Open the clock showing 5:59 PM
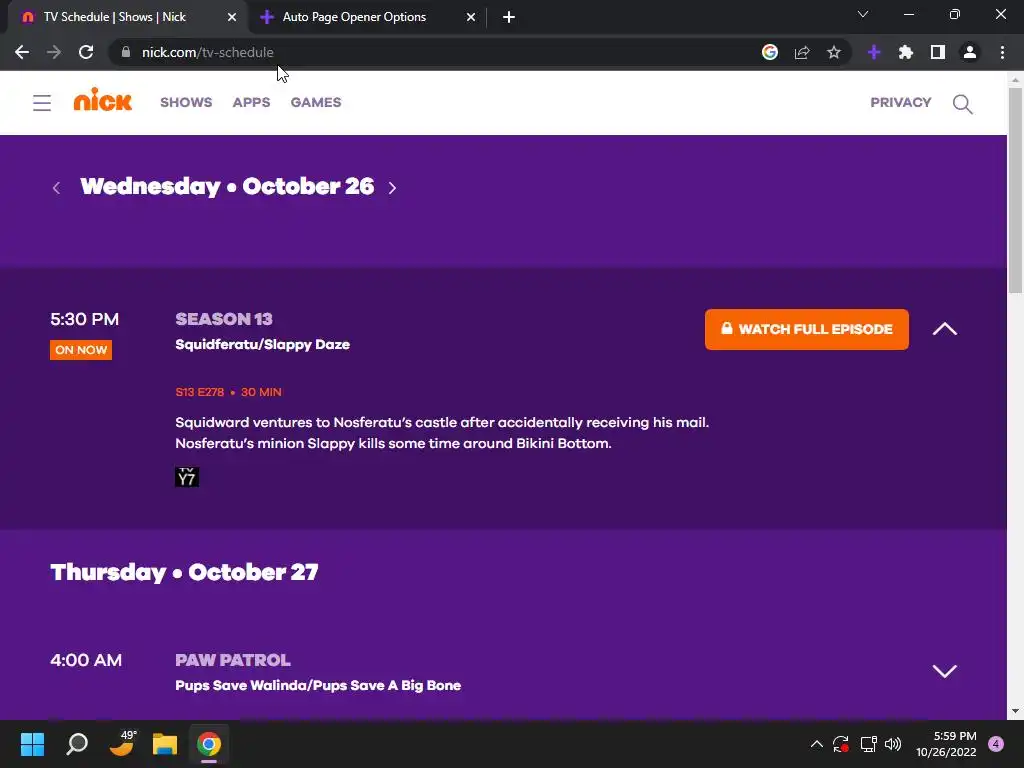The width and height of the screenshot is (1024, 768). (x=946, y=744)
